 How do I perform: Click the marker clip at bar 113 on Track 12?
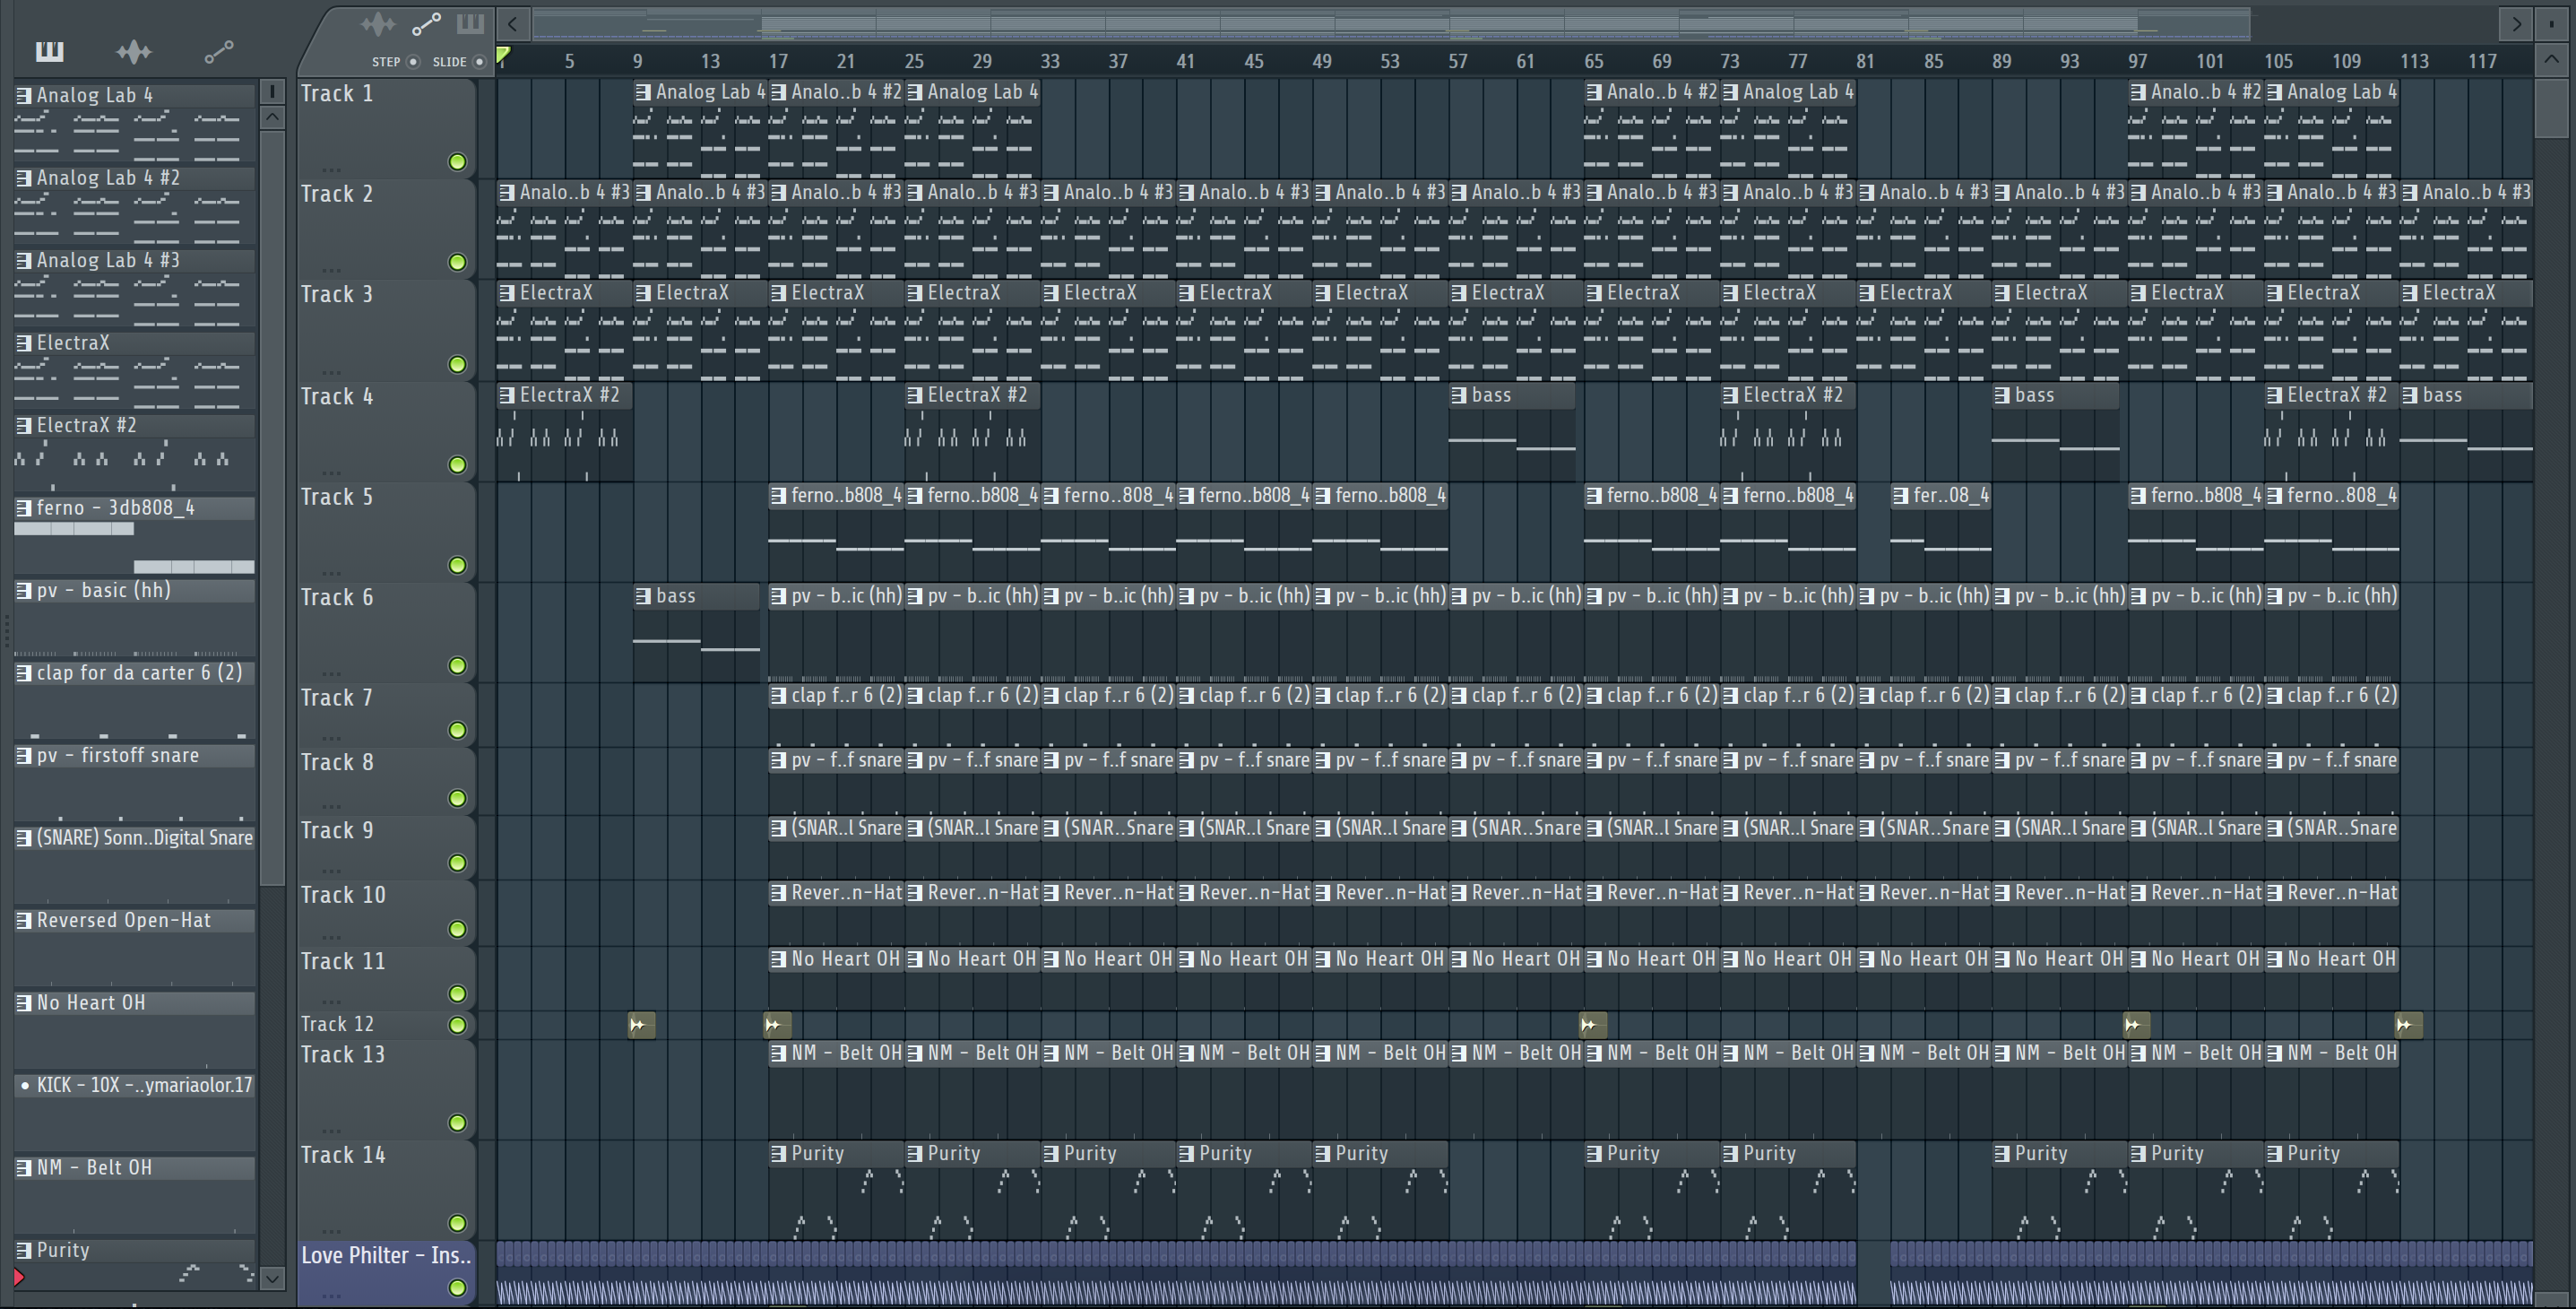tap(2408, 1025)
